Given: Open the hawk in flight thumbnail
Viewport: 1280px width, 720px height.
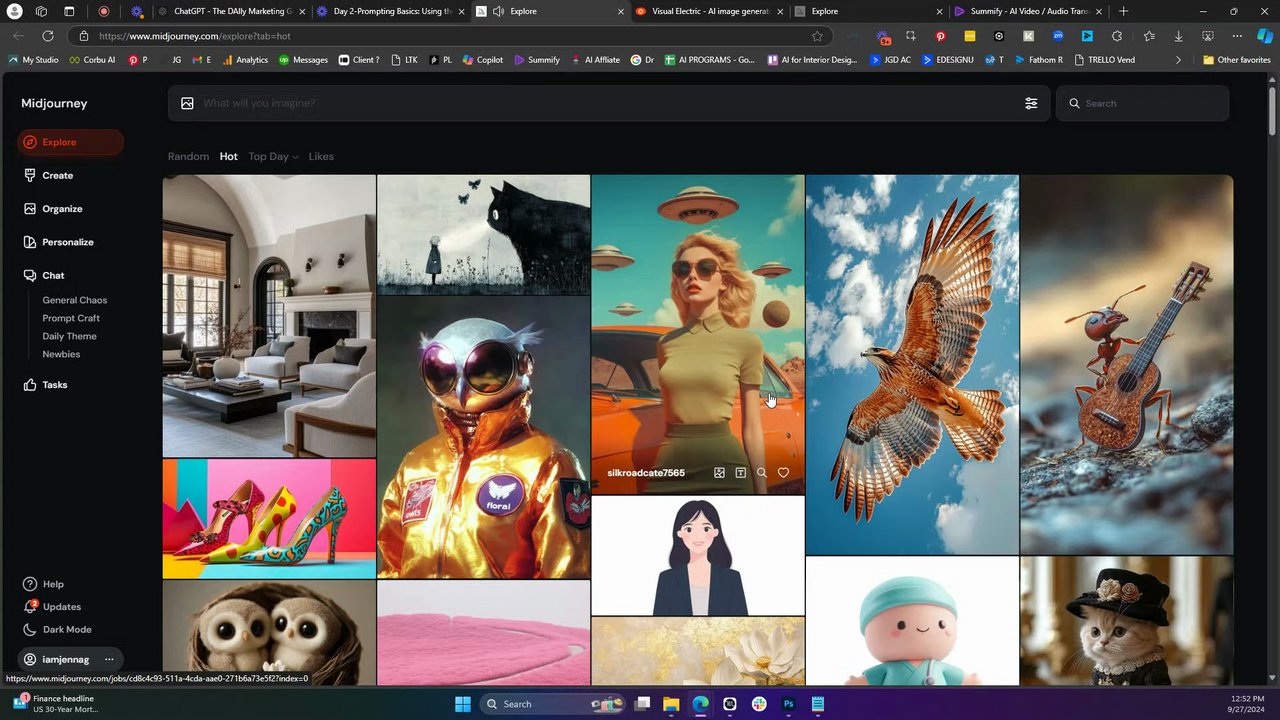Looking at the screenshot, I should pos(912,365).
